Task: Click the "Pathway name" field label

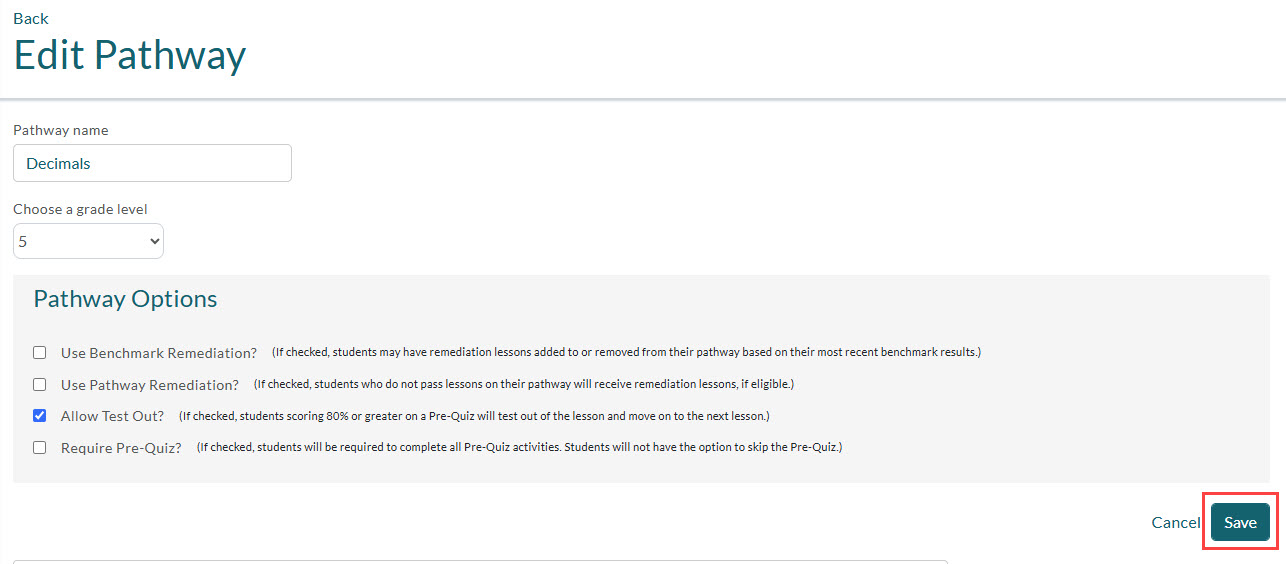Action: (61, 130)
